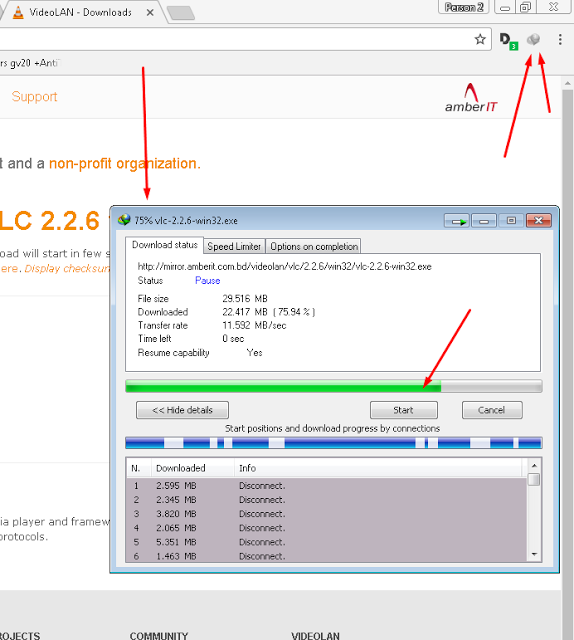
Task: Minimize the IDM download dialog
Action: (484, 221)
